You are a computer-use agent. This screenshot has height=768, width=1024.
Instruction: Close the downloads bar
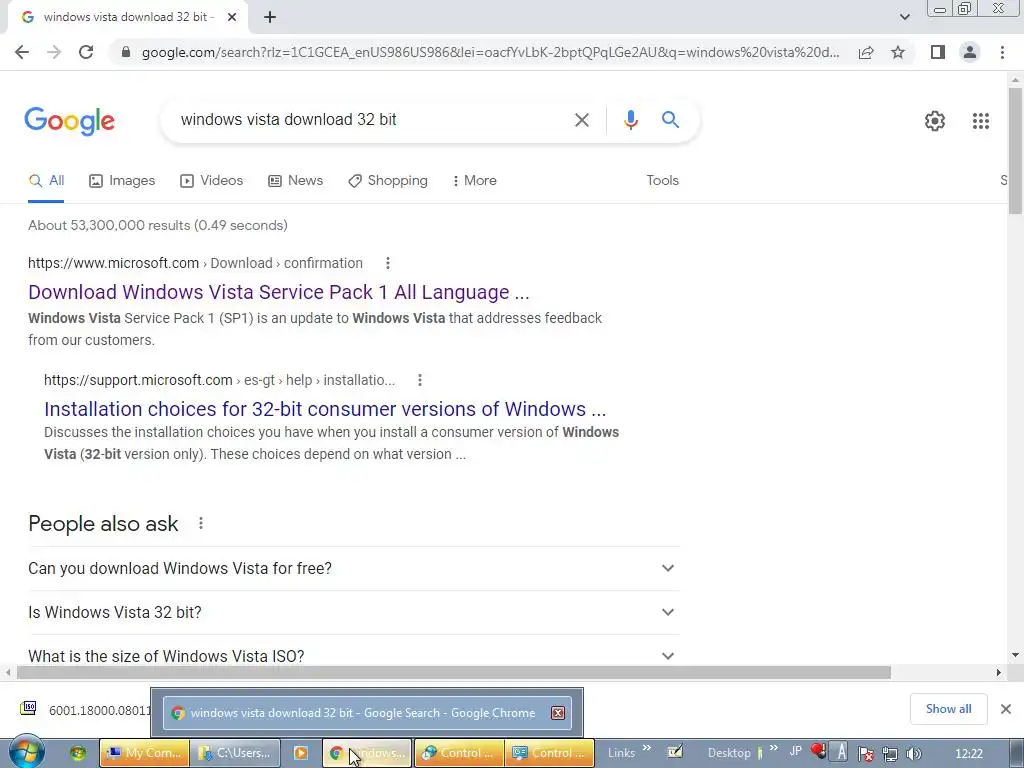(1006, 709)
